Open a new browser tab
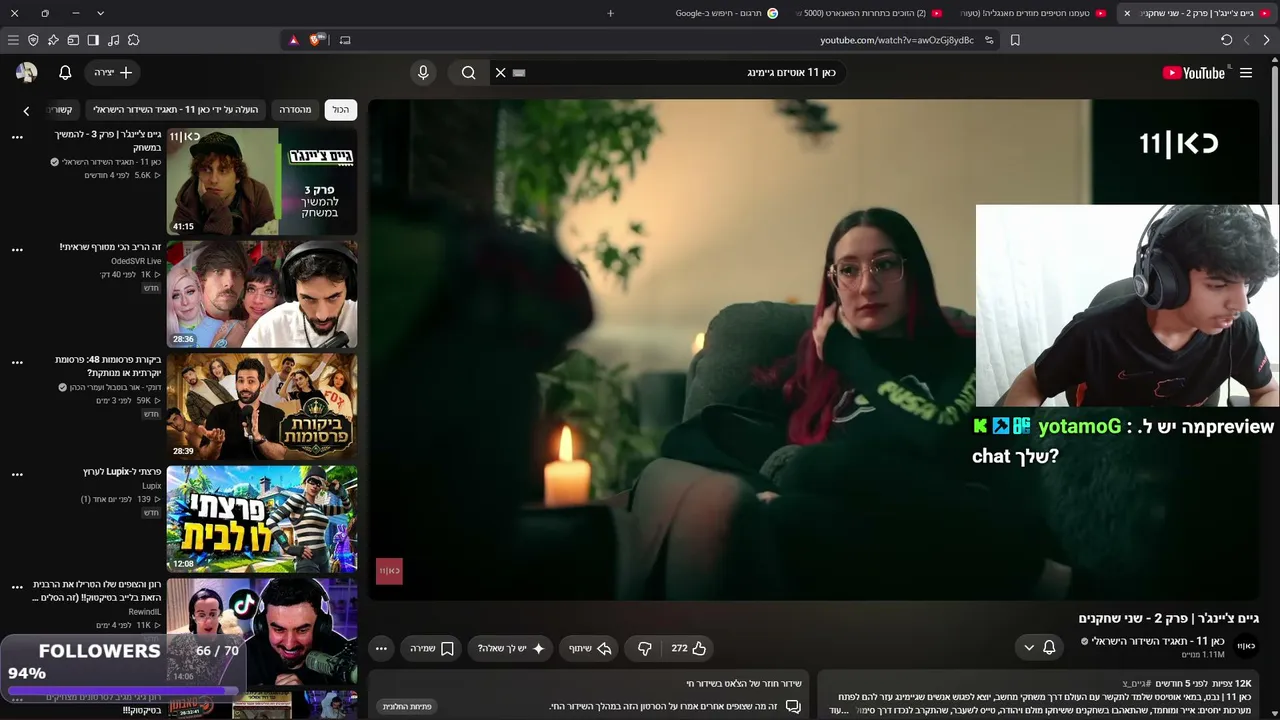The width and height of the screenshot is (1280, 720). tap(610, 13)
